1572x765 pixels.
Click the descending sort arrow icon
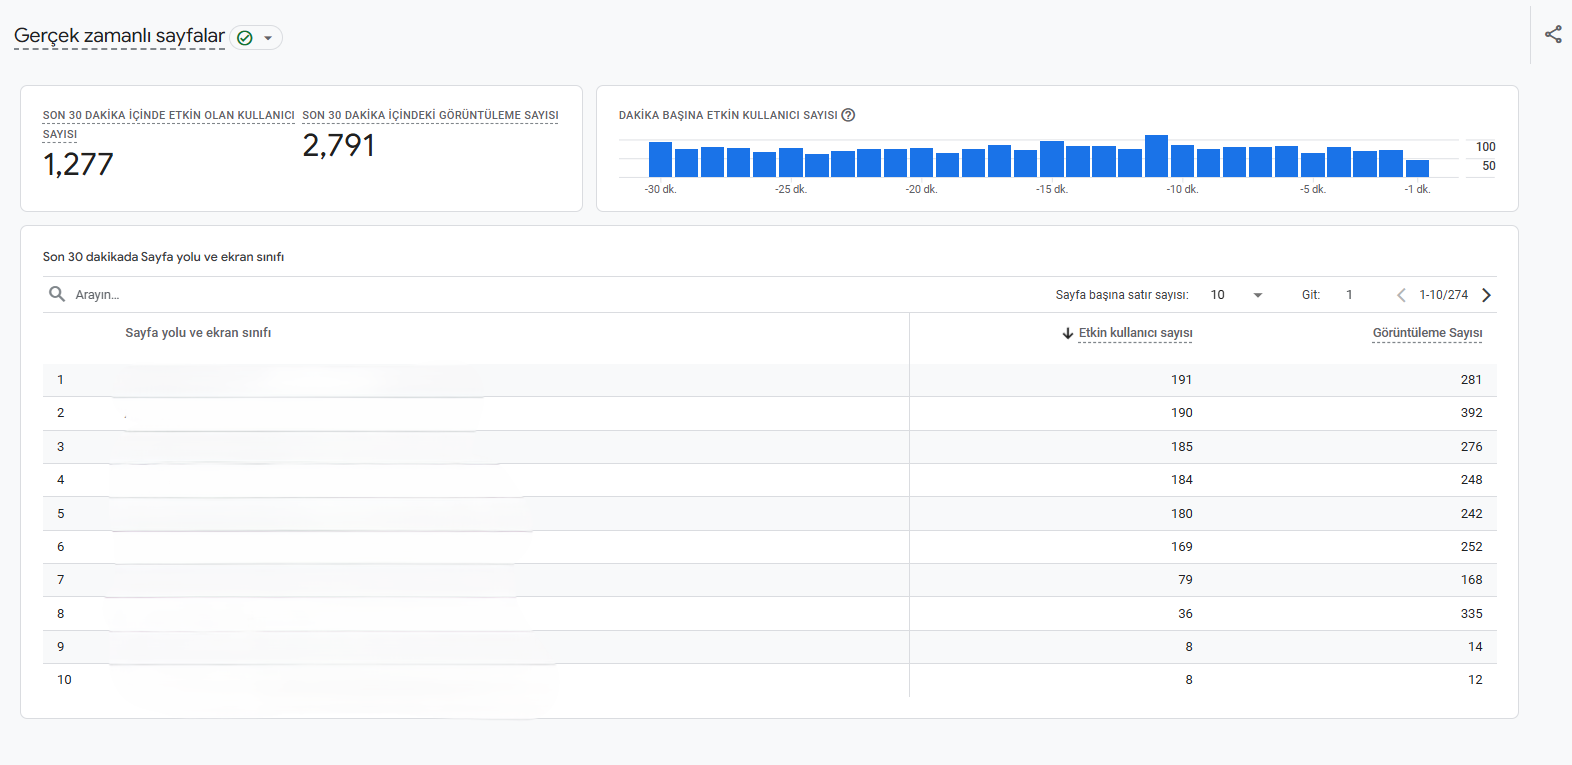1068,333
